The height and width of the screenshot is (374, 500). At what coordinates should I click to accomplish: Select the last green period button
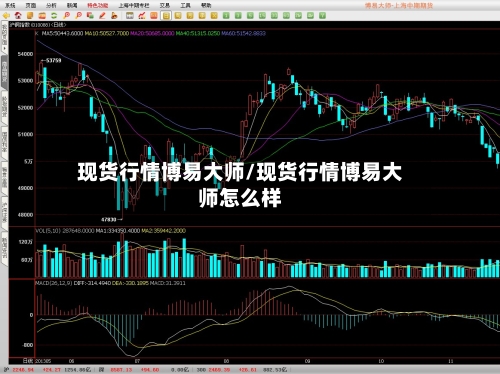click(x=322, y=15)
